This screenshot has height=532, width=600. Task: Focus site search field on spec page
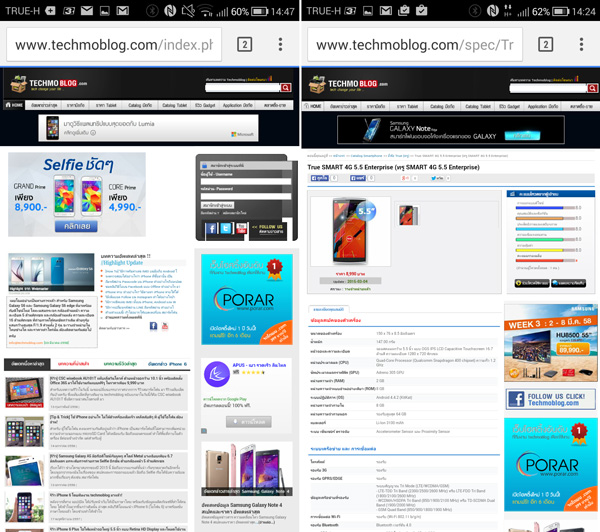point(548,88)
